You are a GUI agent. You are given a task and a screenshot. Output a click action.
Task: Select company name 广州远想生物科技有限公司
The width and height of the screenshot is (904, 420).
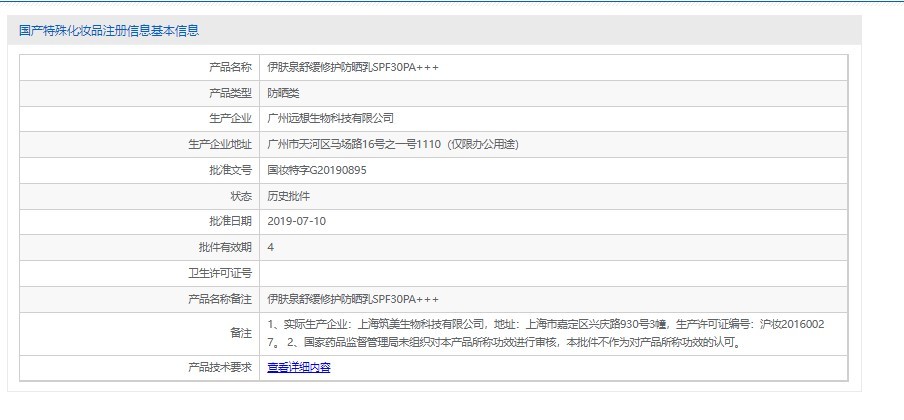coord(330,119)
